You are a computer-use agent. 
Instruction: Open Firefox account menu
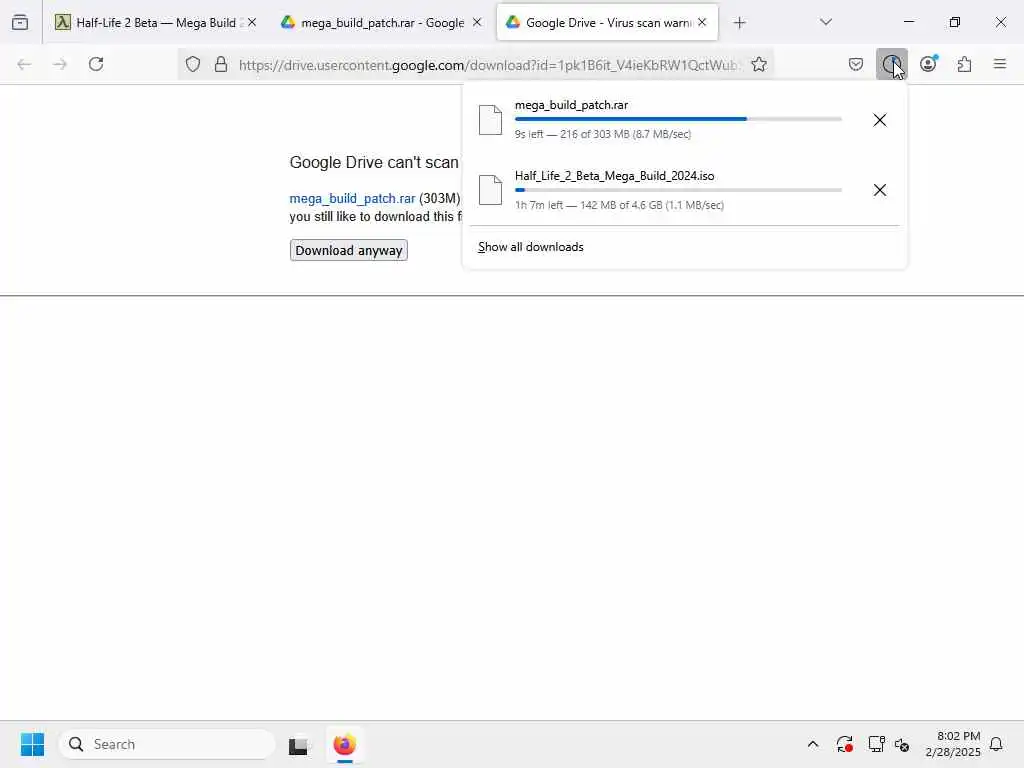coord(928,64)
